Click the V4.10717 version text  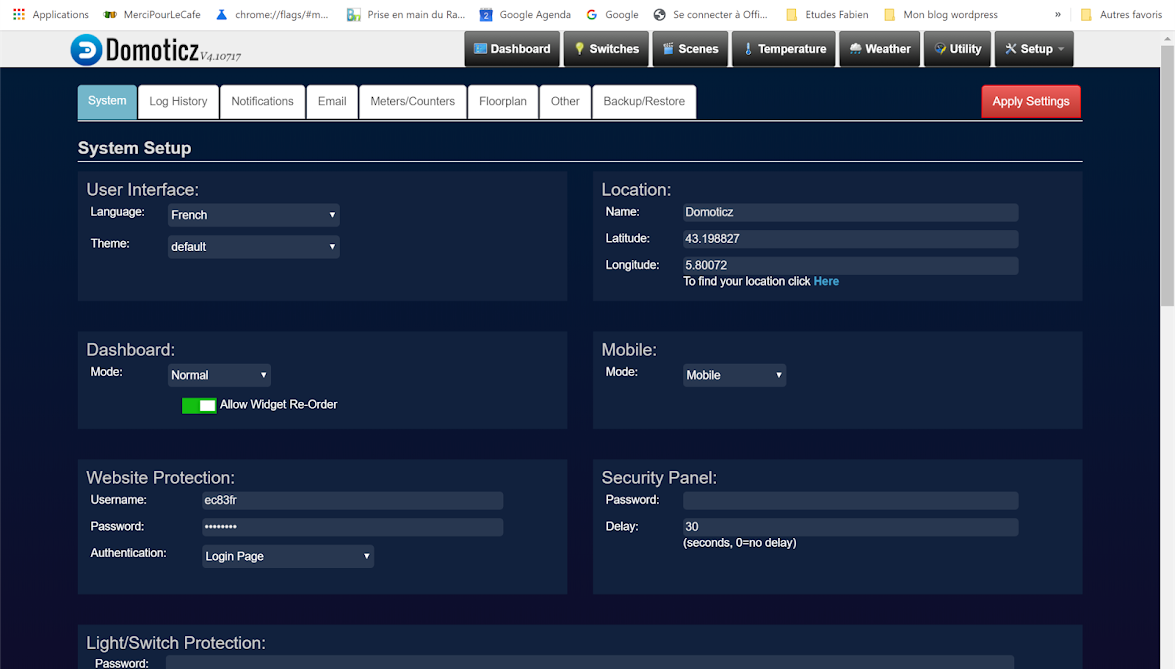click(220, 57)
